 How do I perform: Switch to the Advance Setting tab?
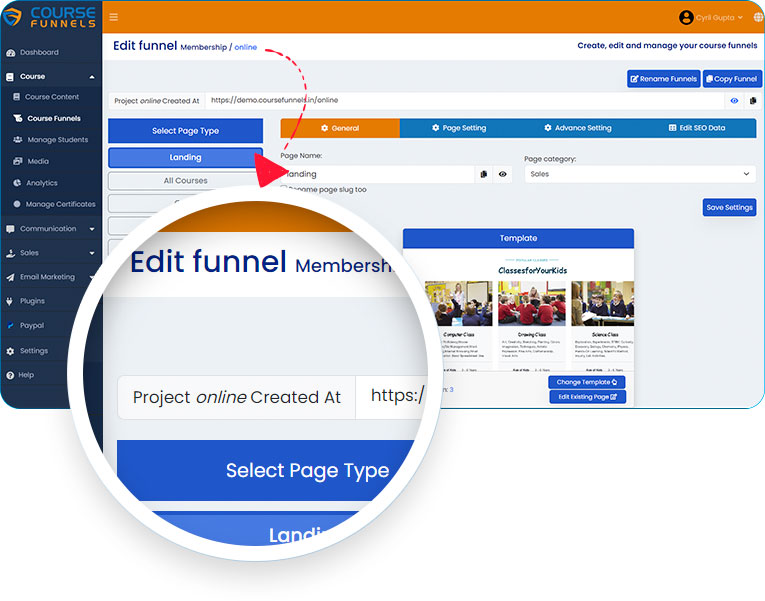point(578,128)
